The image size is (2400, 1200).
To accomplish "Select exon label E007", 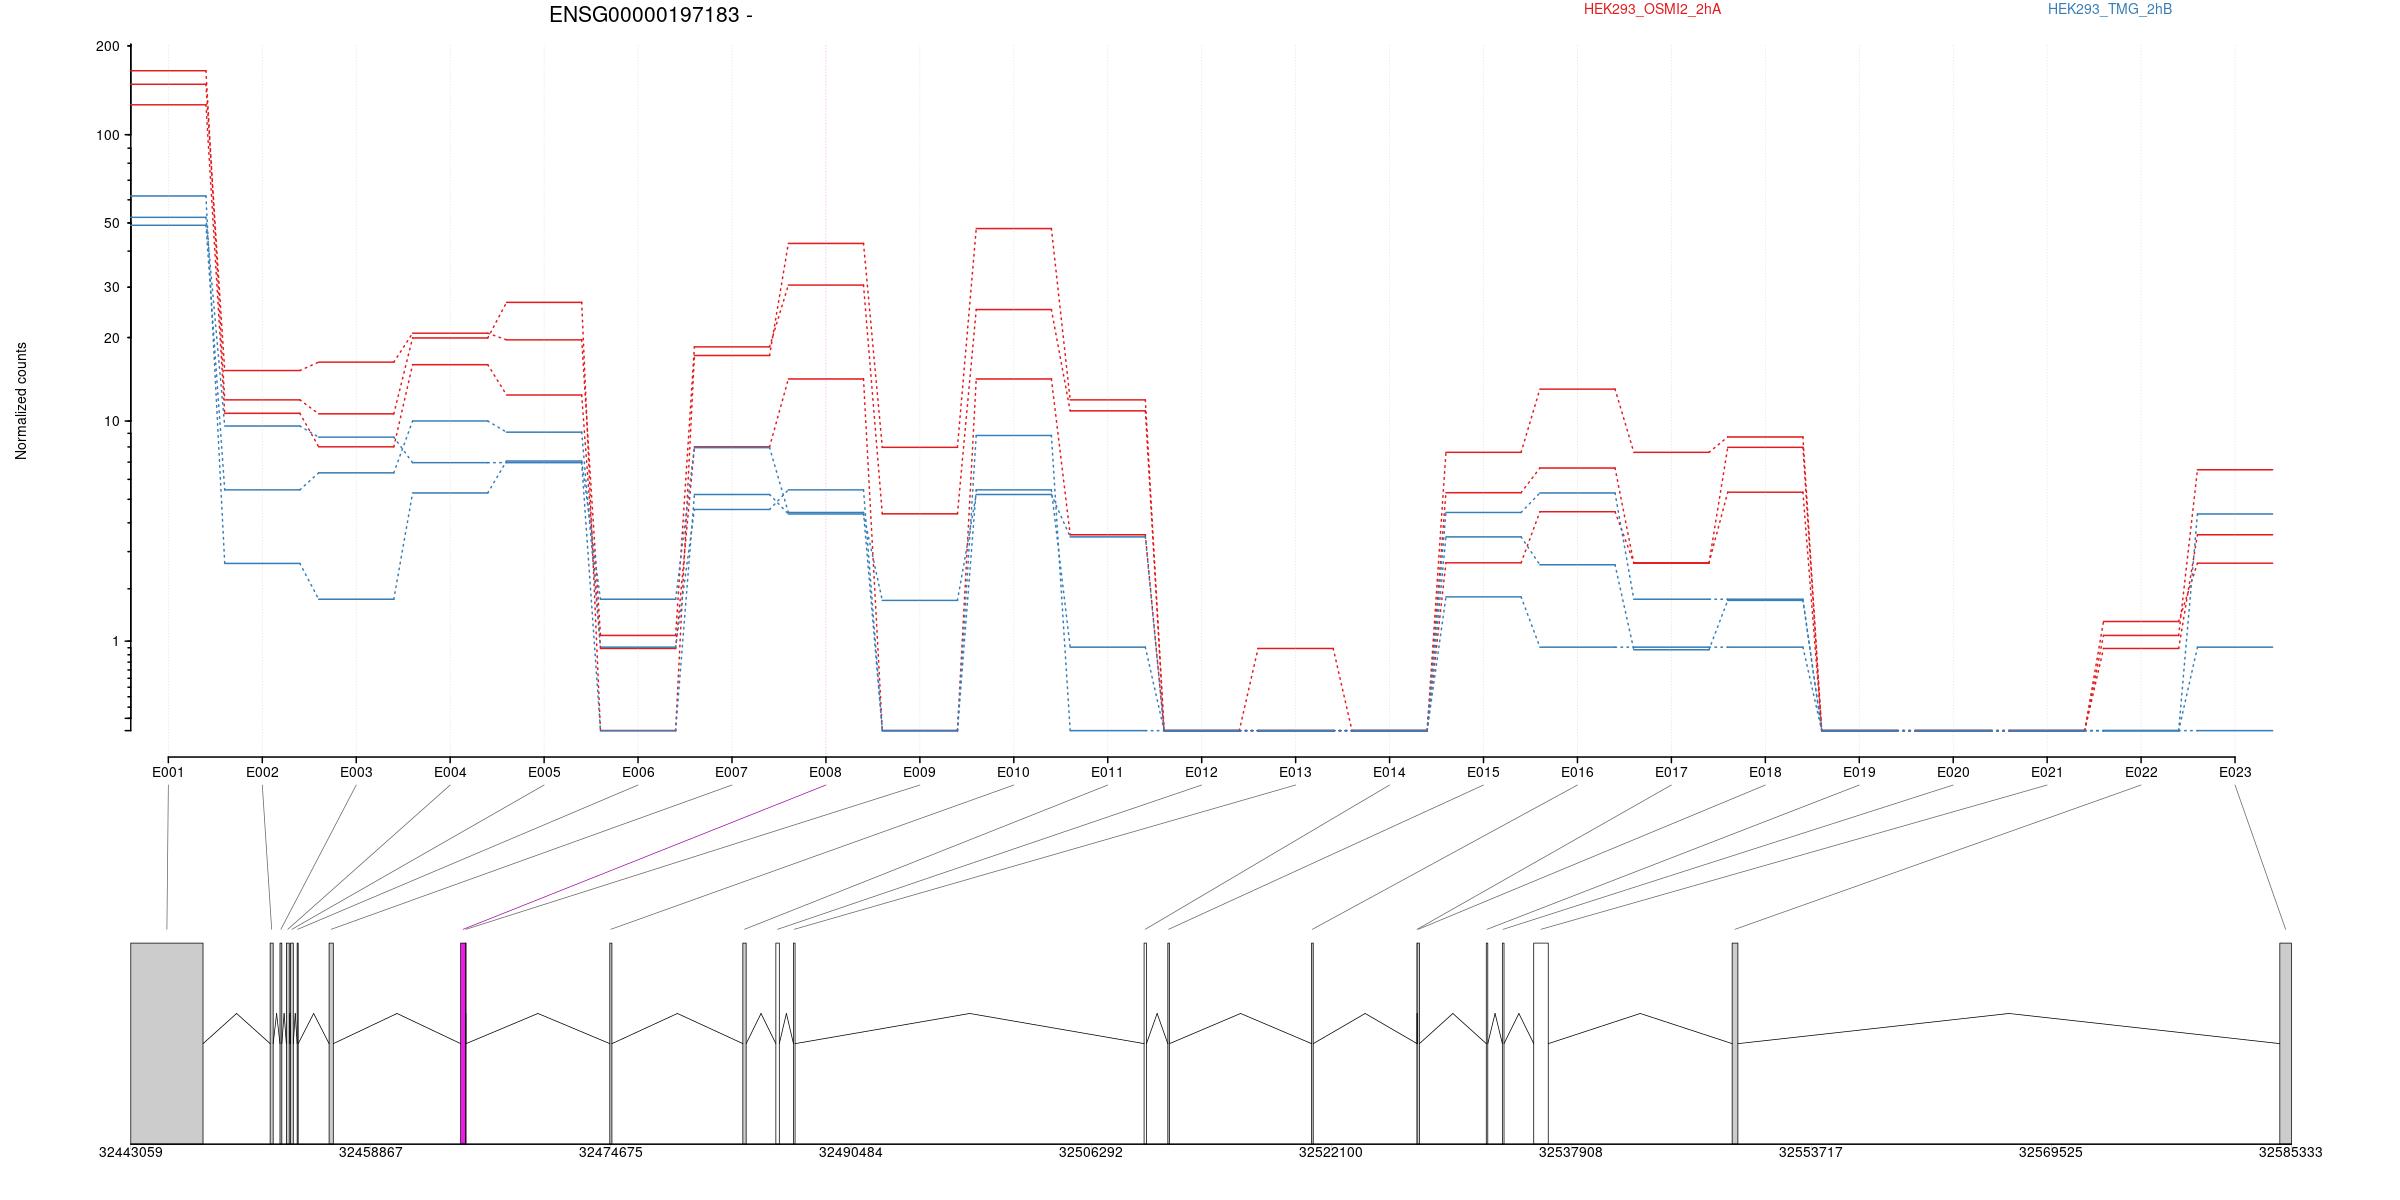I will coord(731,772).
